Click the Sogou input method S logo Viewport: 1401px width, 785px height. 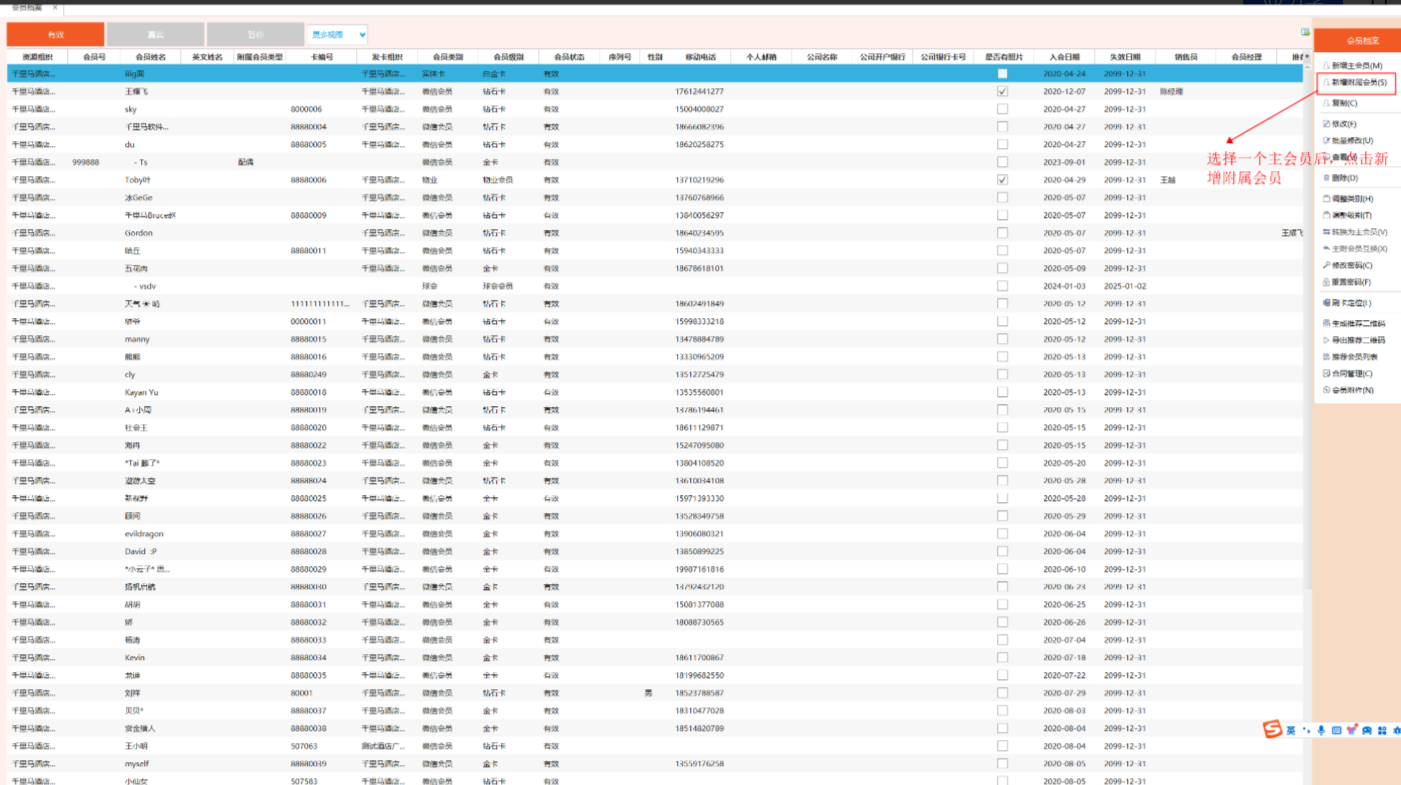point(1272,730)
